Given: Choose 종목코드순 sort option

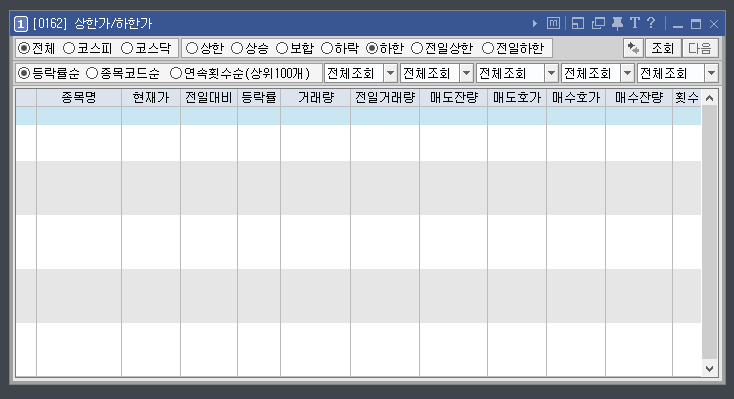Looking at the screenshot, I should 92,73.
